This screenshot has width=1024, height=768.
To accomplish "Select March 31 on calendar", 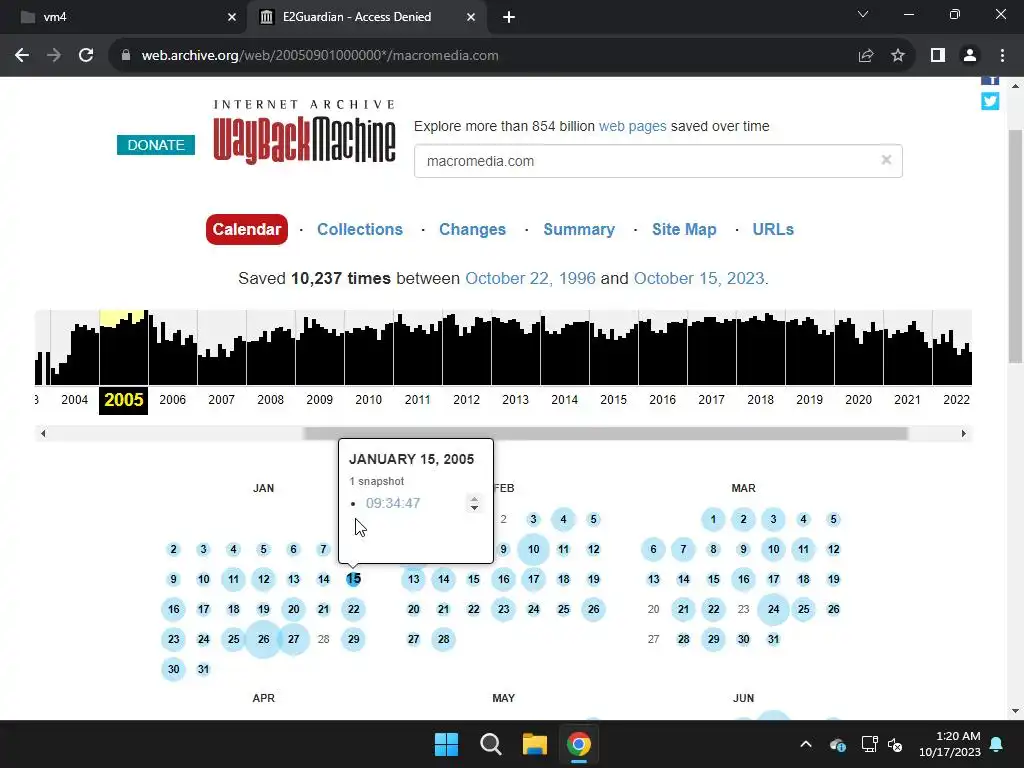I will point(773,639).
